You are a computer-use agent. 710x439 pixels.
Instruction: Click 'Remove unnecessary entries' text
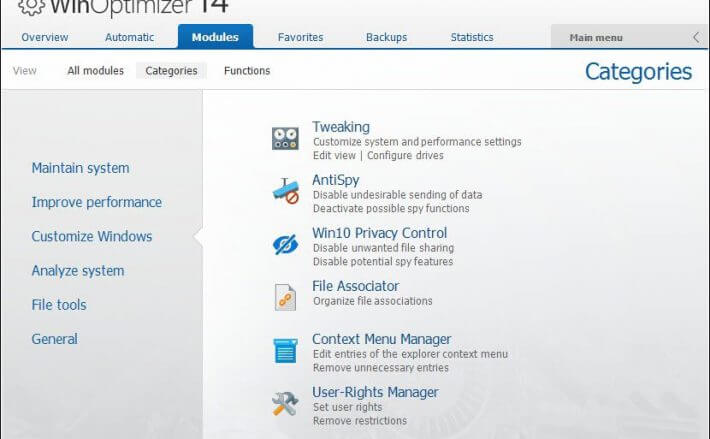pyautogui.click(x=381, y=367)
